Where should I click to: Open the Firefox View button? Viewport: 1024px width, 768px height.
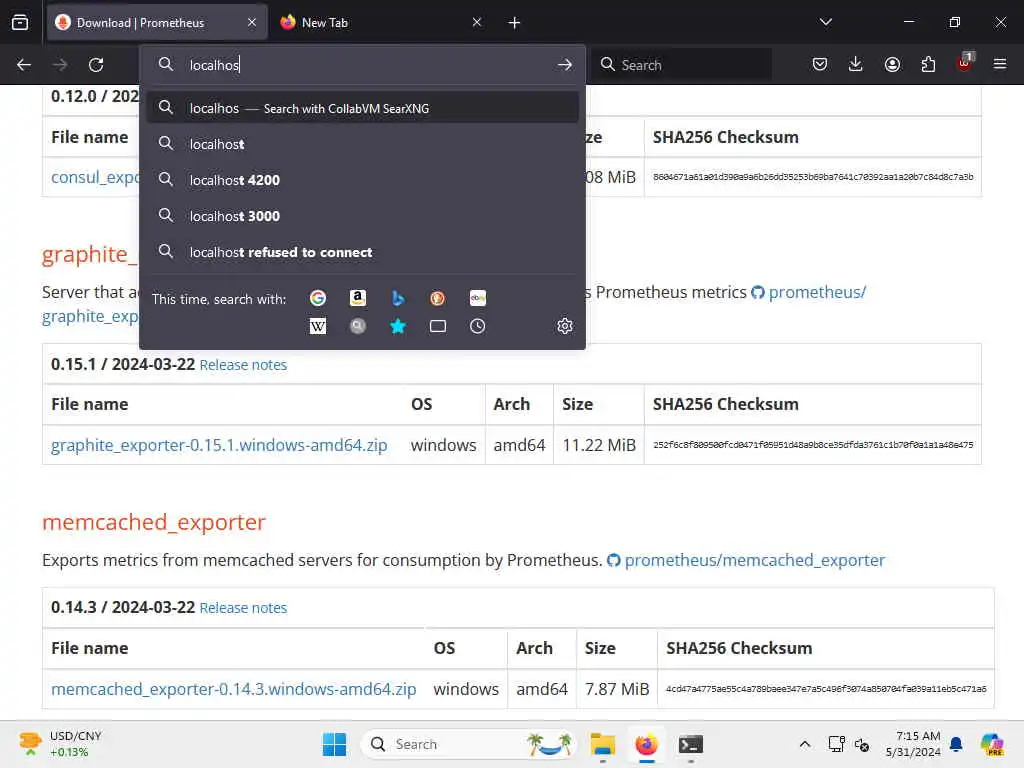[20, 22]
